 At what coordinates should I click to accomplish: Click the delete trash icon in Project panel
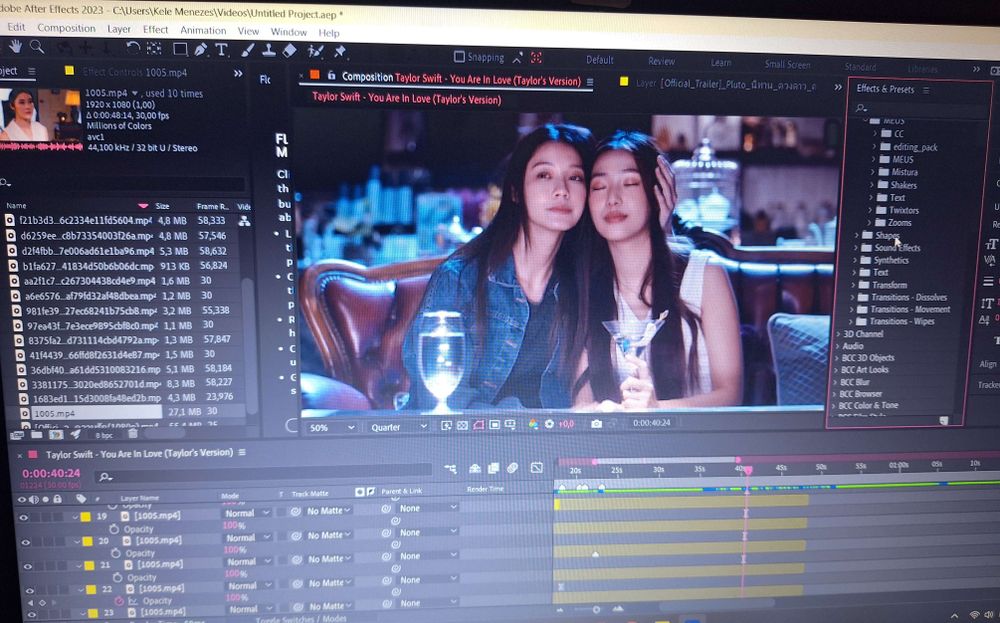tap(133, 434)
